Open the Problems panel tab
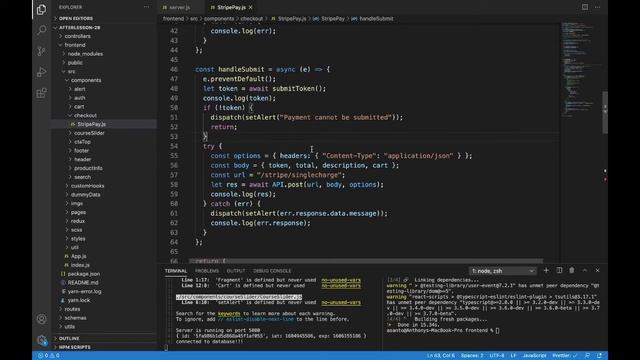640x360 pixels. pyautogui.click(x=207, y=271)
